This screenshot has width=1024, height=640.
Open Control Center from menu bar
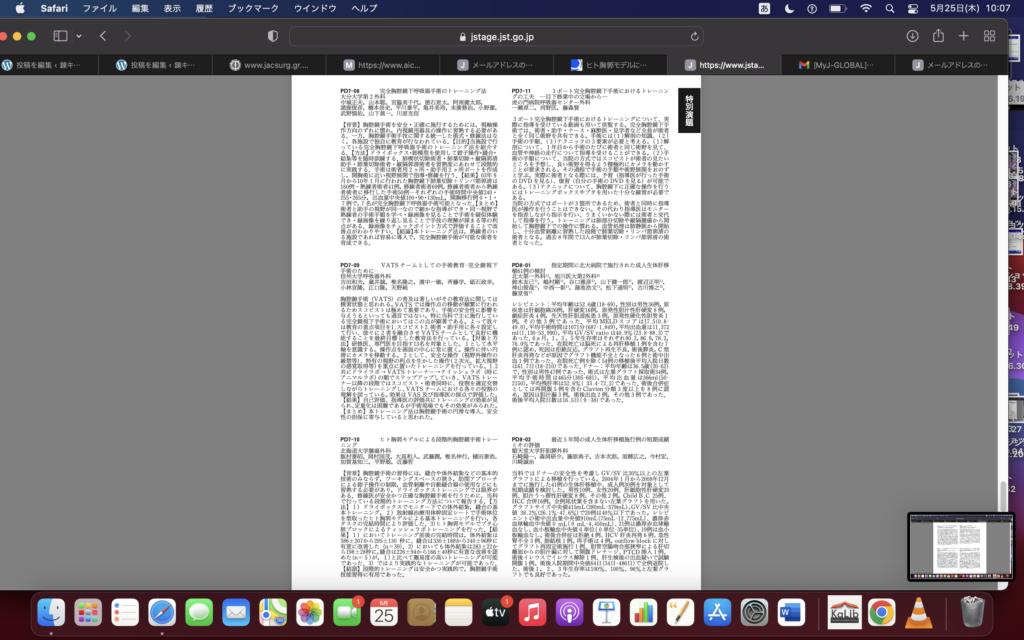point(915,8)
